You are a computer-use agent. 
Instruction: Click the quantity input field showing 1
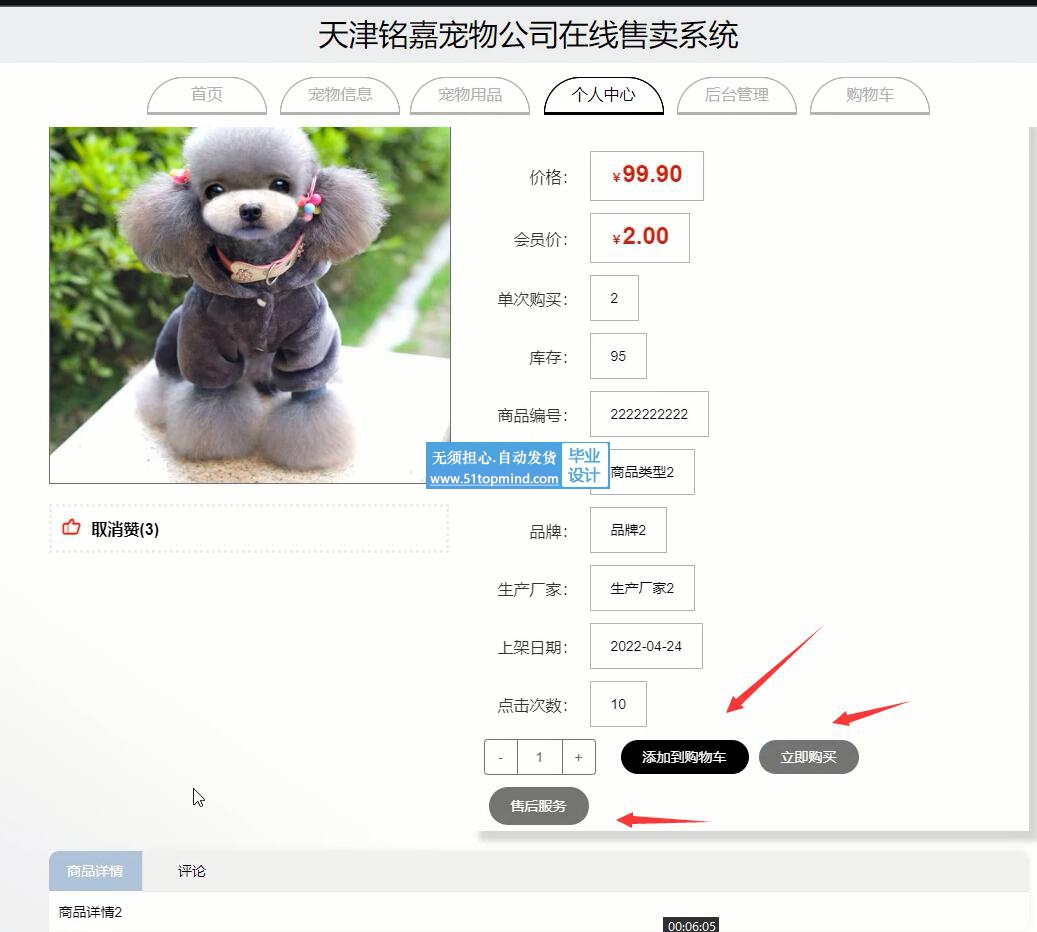point(540,757)
